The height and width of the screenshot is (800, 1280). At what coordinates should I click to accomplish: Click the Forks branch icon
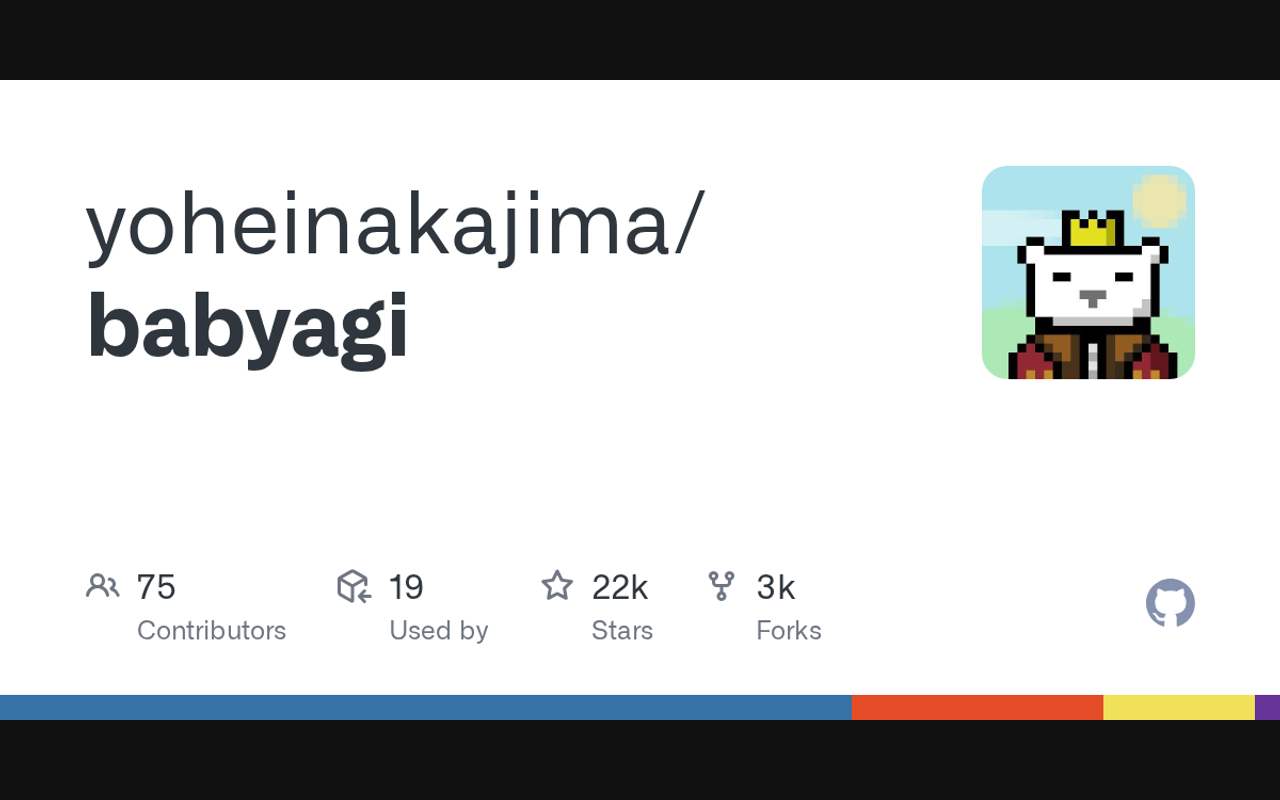coord(721,586)
